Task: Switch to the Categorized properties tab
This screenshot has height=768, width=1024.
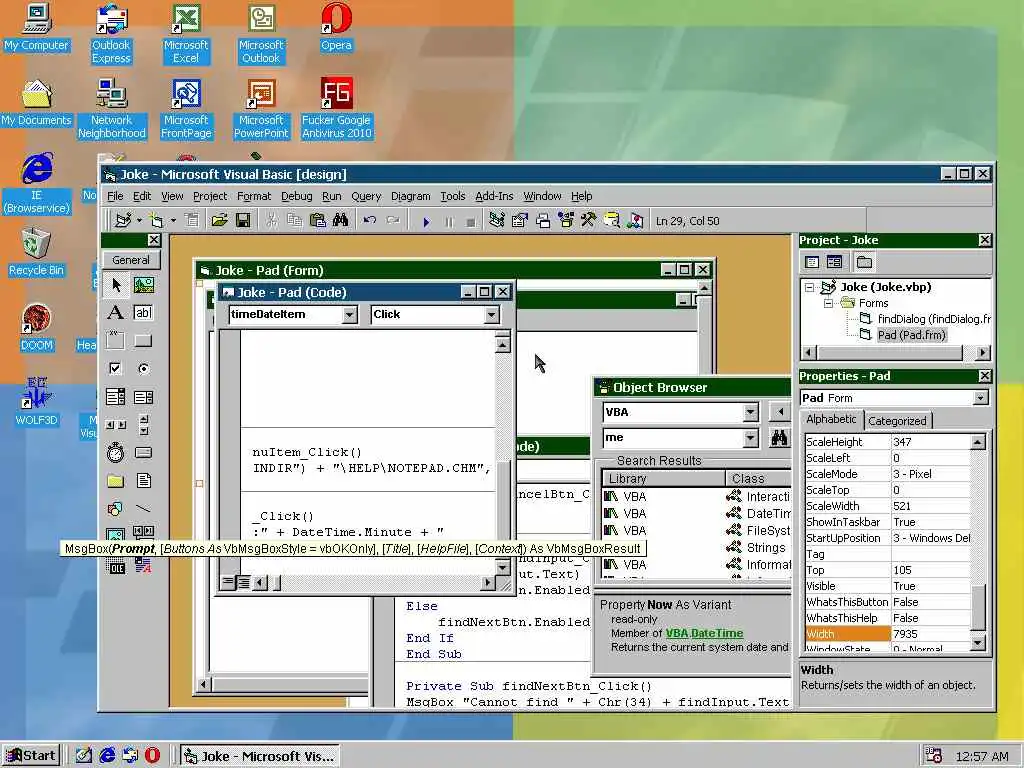Action: tap(897, 421)
